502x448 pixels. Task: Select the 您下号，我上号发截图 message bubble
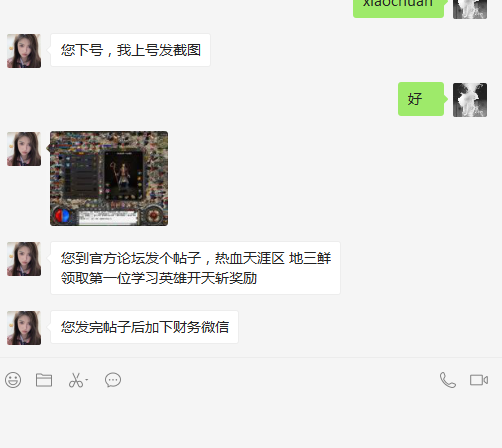(130, 50)
